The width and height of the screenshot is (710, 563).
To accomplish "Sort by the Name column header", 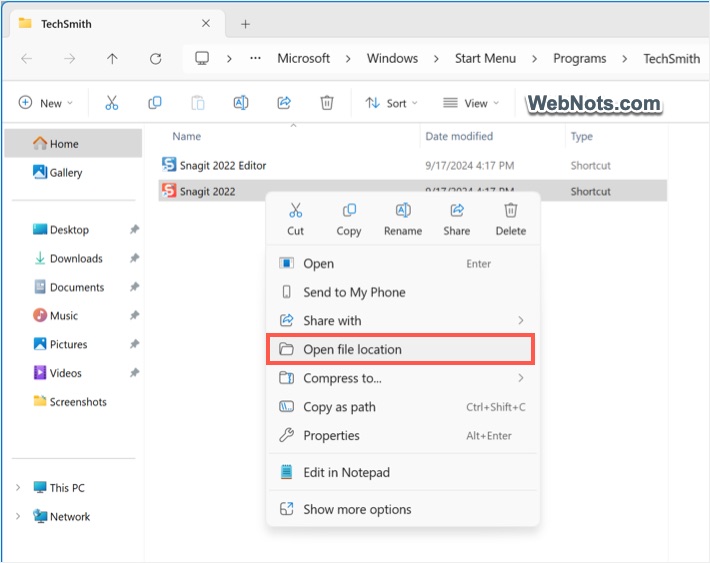I will pyautogui.click(x=187, y=136).
